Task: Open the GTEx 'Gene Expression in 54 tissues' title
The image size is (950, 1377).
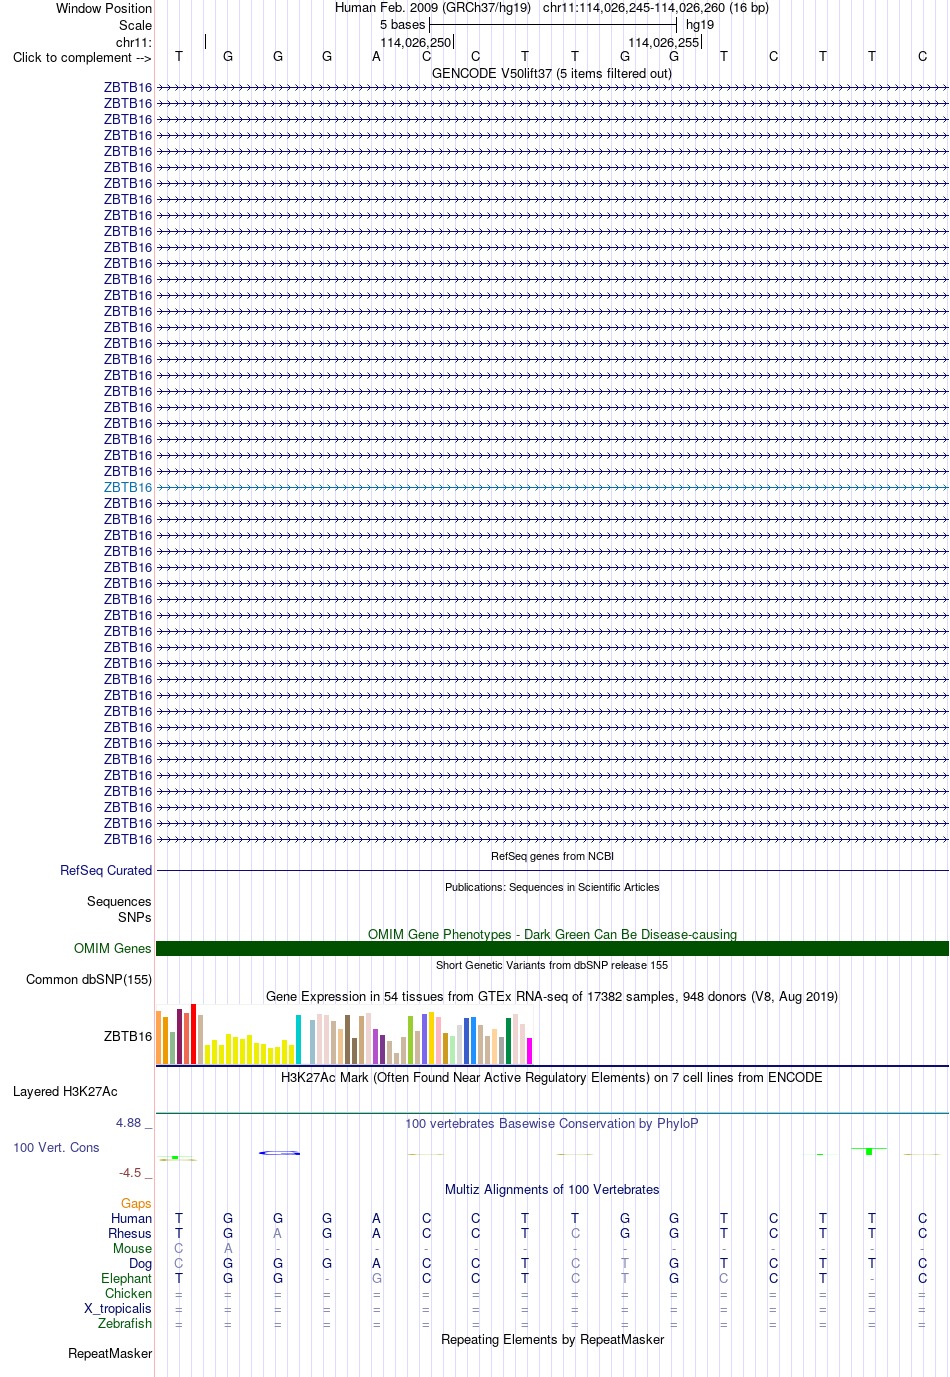Action: pyautogui.click(x=552, y=996)
